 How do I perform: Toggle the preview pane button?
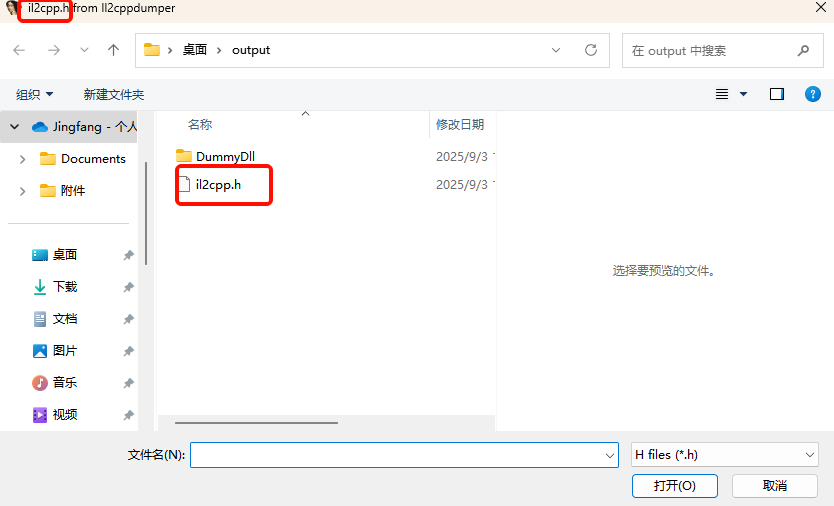pos(777,94)
